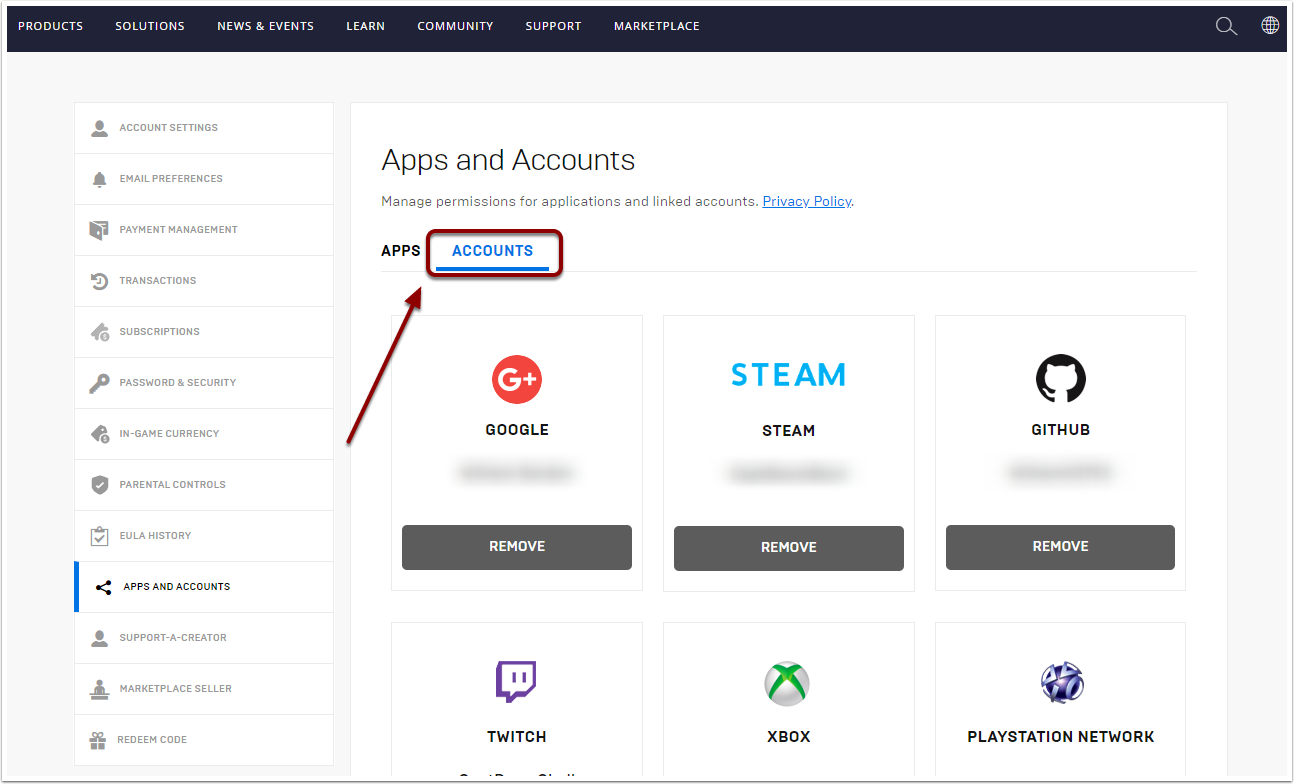
Task: Open the Support menu
Action: tap(554, 26)
